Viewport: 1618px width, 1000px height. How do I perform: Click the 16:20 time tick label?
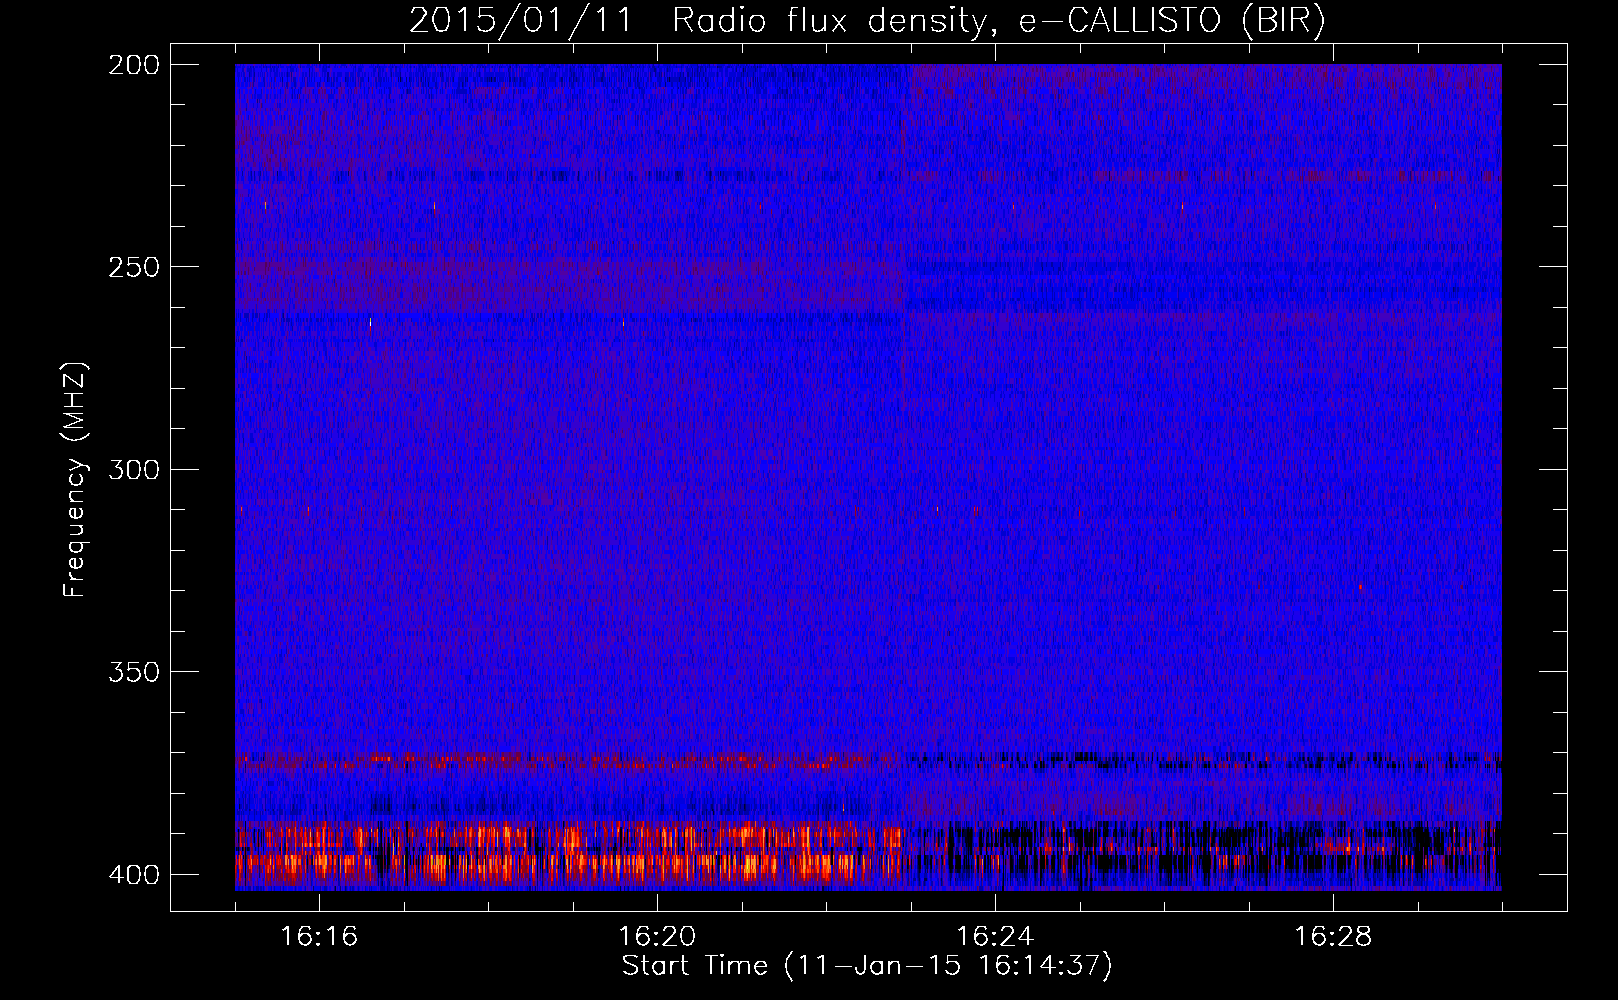point(657,937)
